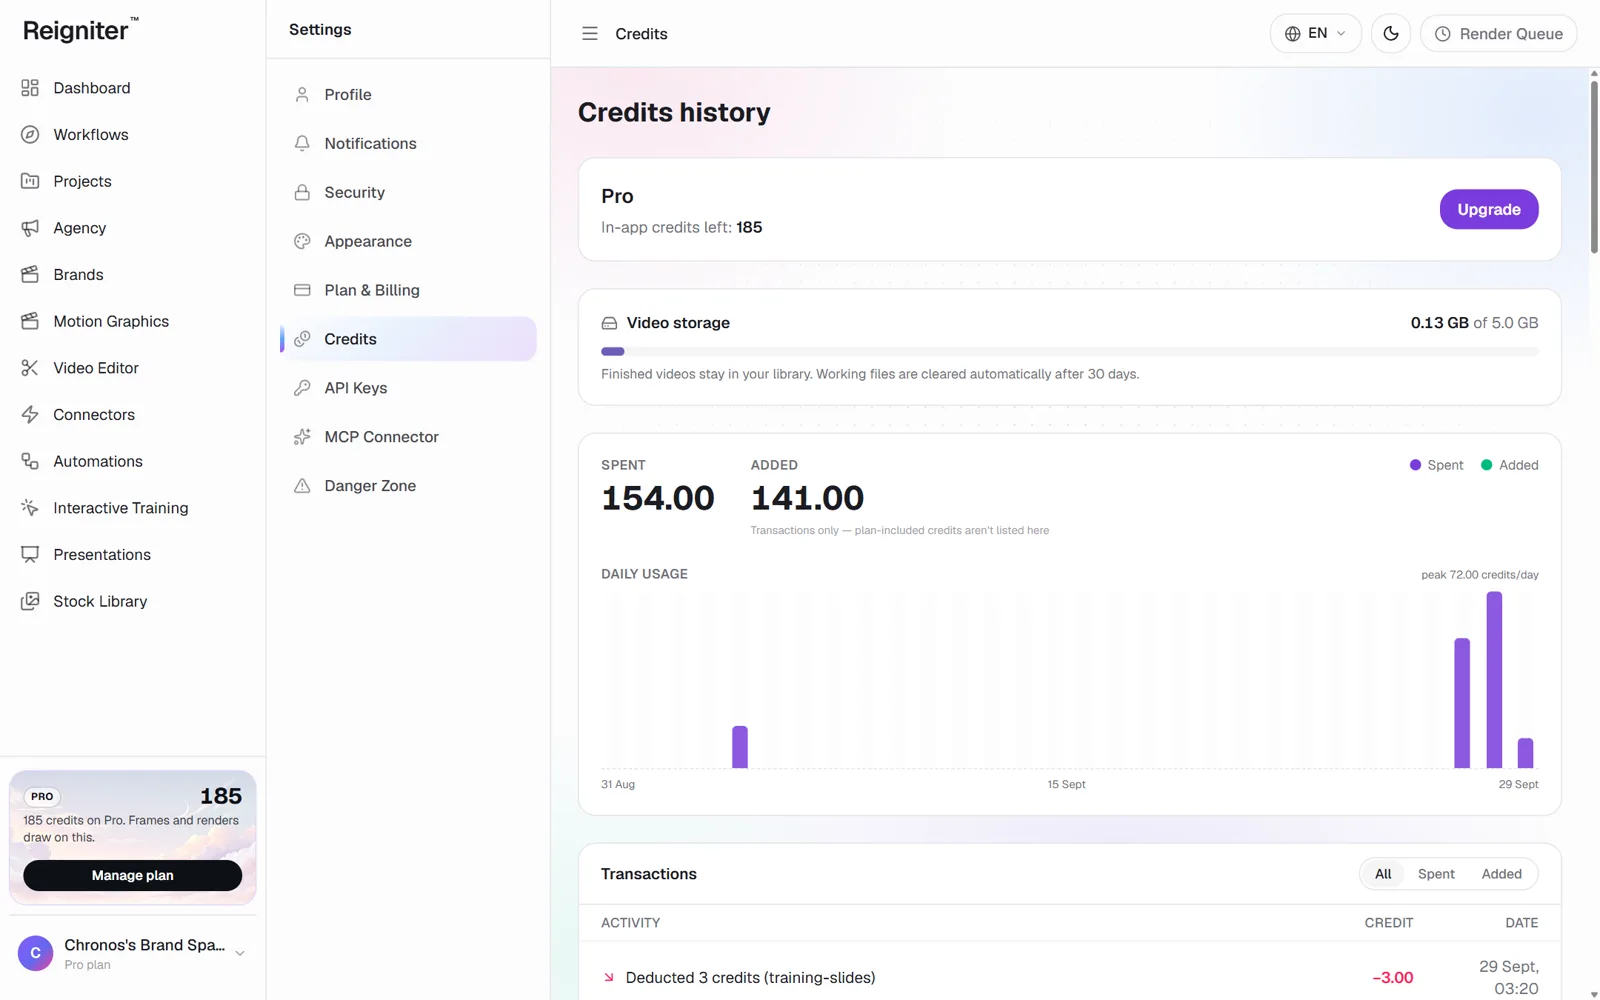Screen dimensions: 1600x1000
Task: Click the Automations icon
Action: (30, 461)
